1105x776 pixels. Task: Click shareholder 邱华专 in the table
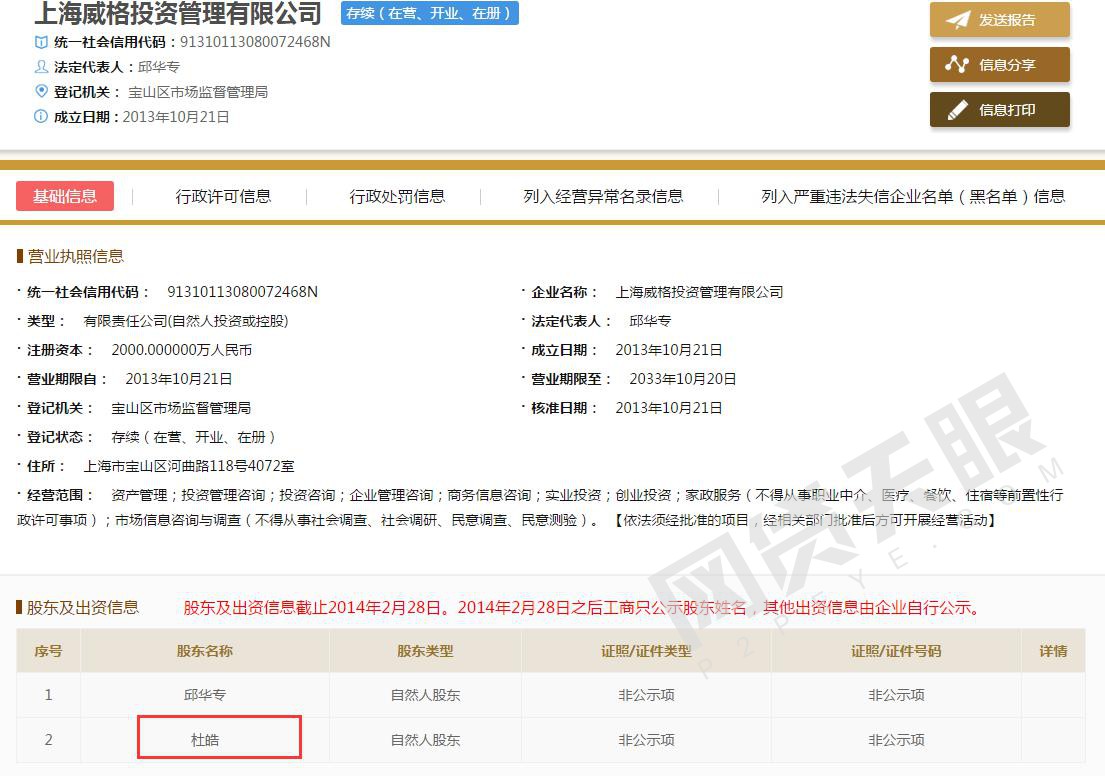coord(204,694)
